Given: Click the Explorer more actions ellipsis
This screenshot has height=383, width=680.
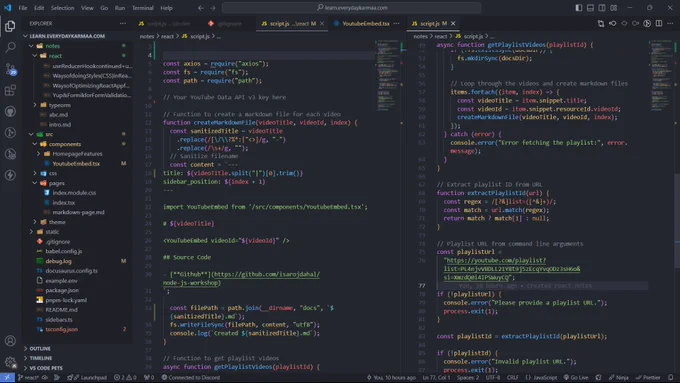Looking at the screenshot, I should (123, 23).
